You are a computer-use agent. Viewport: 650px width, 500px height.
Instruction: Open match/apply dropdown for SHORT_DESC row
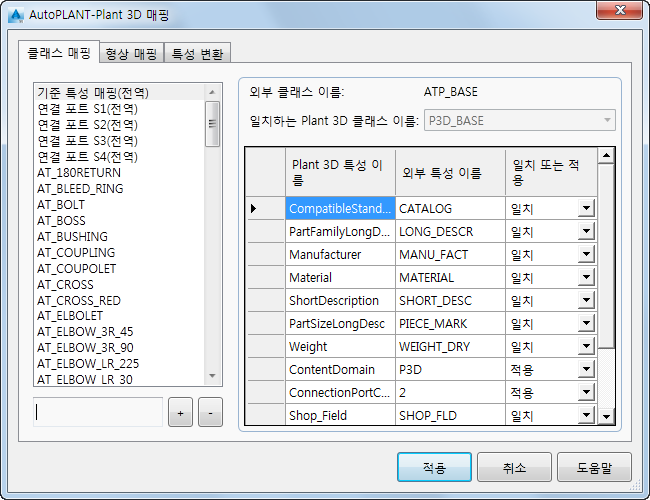tap(586, 300)
